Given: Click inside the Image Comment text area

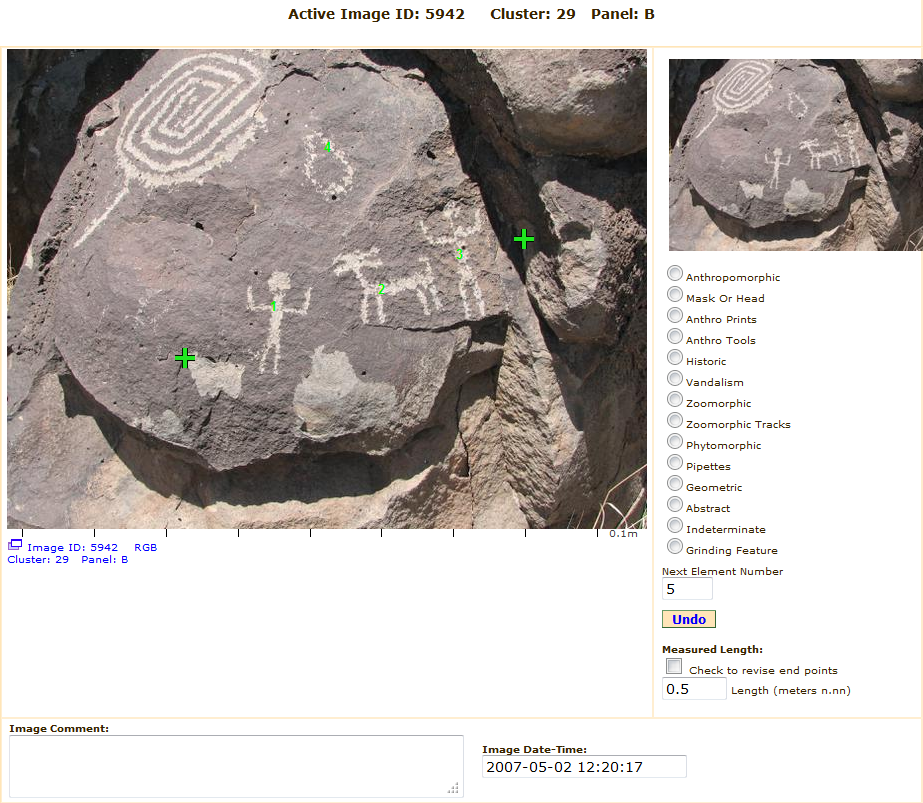Looking at the screenshot, I should (x=236, y=766).
